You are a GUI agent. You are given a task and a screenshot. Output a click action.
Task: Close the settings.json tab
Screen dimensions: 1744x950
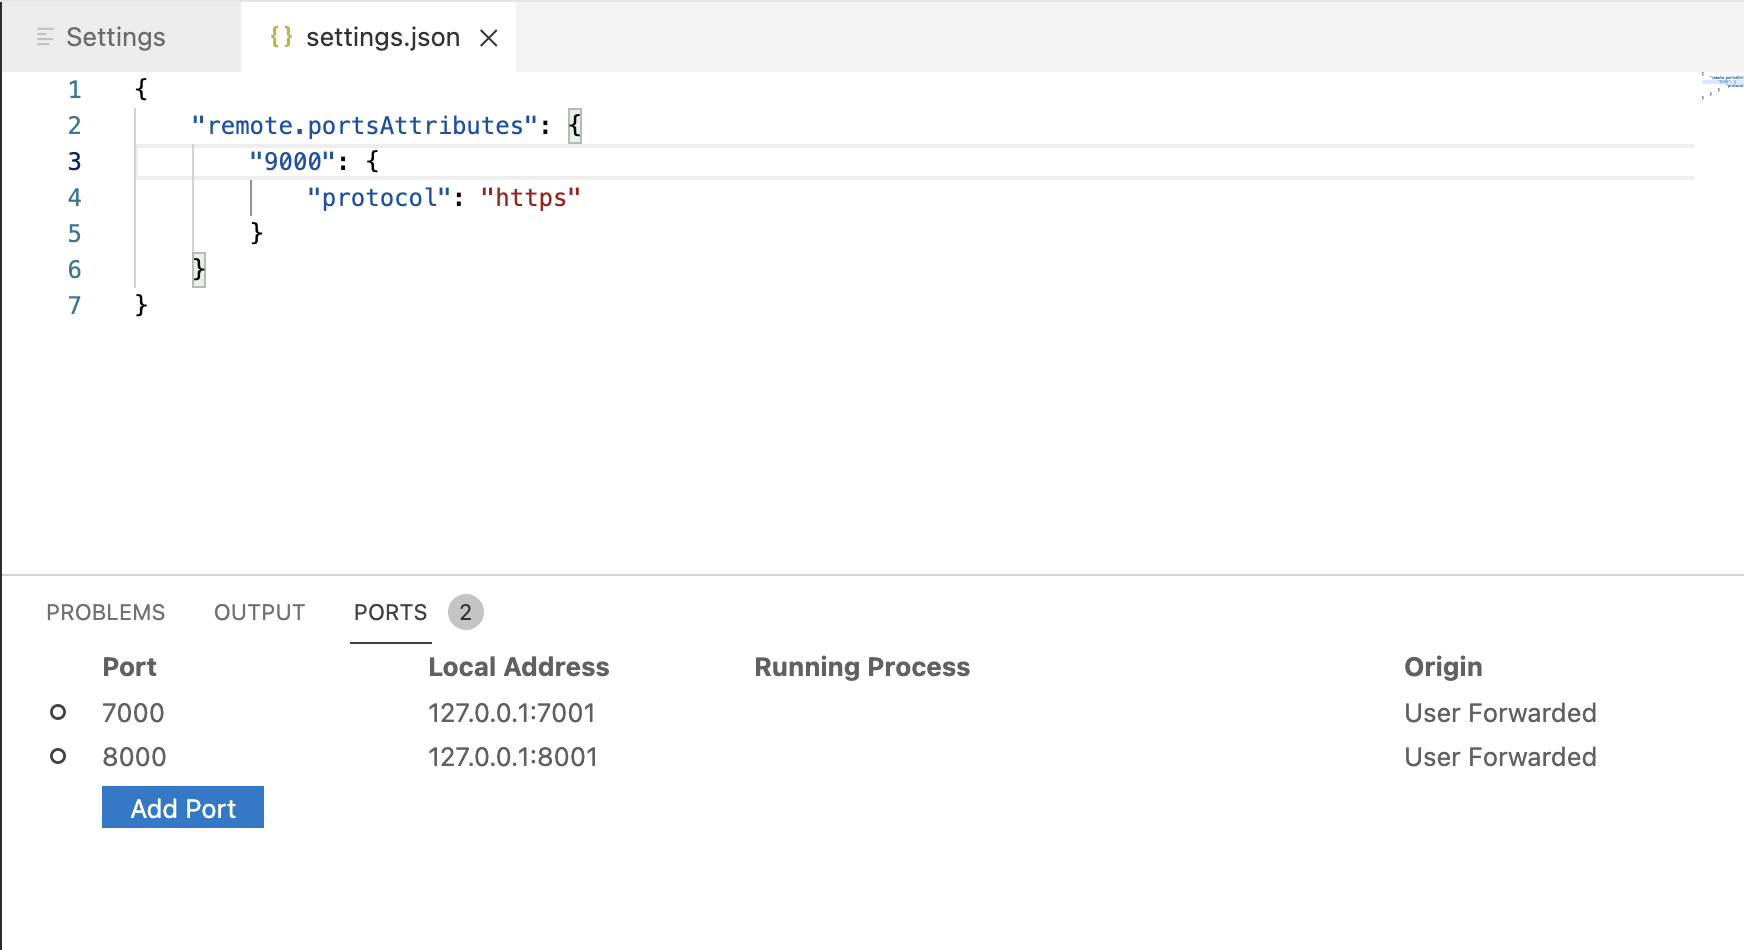489,38
